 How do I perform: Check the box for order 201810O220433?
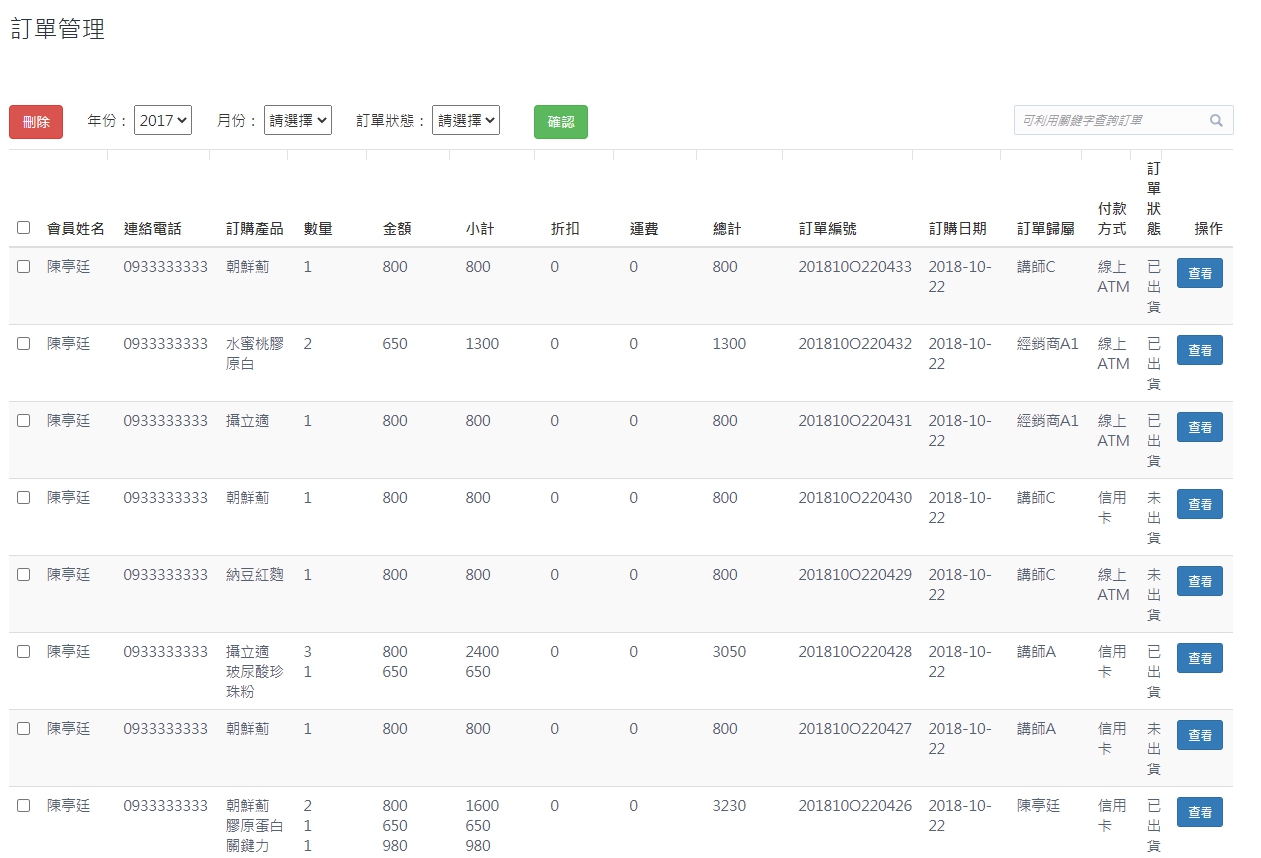pyautogui.click(x=24, y=266)
